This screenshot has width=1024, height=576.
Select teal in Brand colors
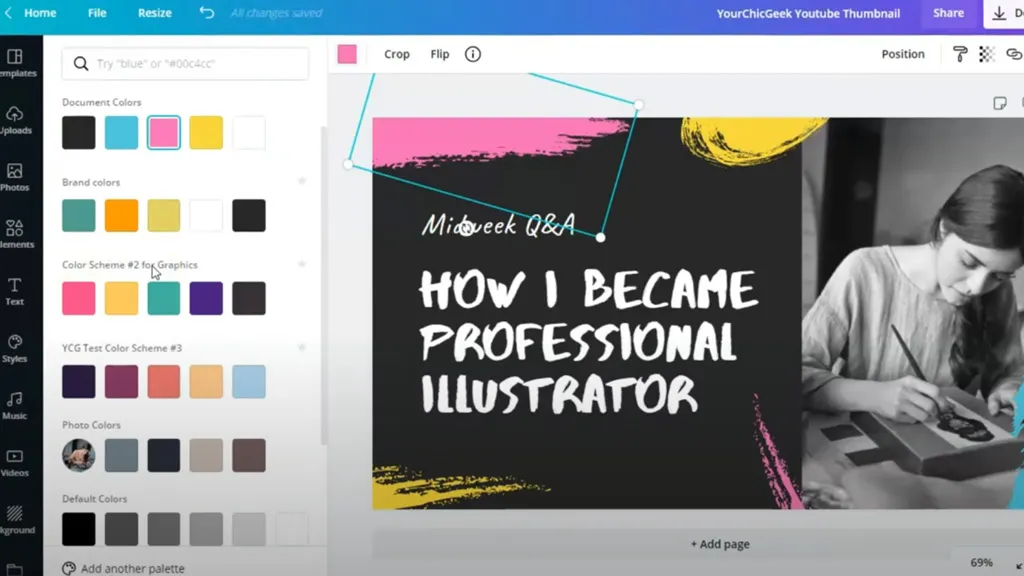tap(79, 216)
